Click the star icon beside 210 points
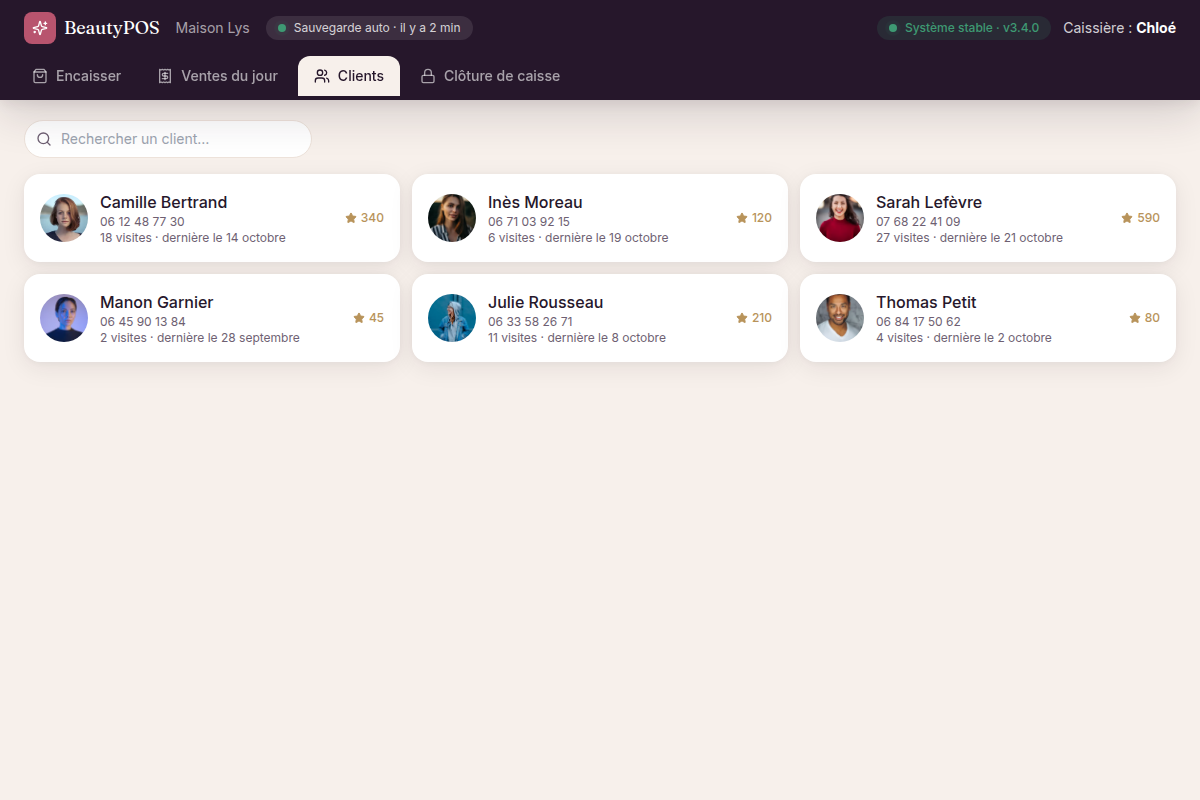The image size is (1200, 800). [x=742, y=318]
